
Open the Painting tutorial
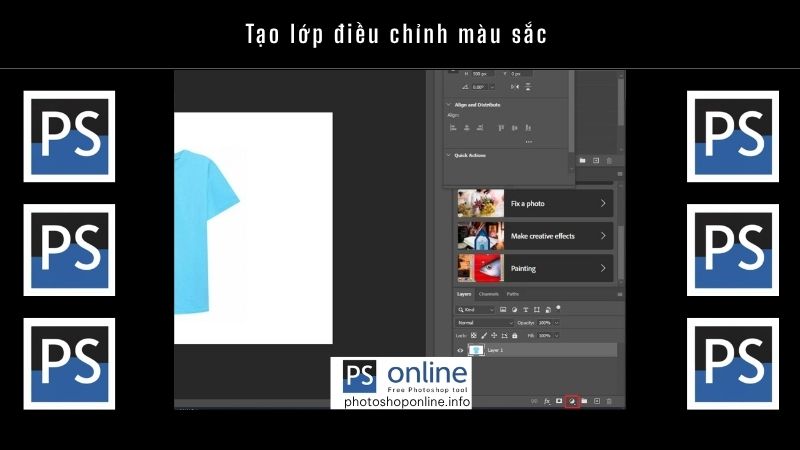tap(535, 268)
